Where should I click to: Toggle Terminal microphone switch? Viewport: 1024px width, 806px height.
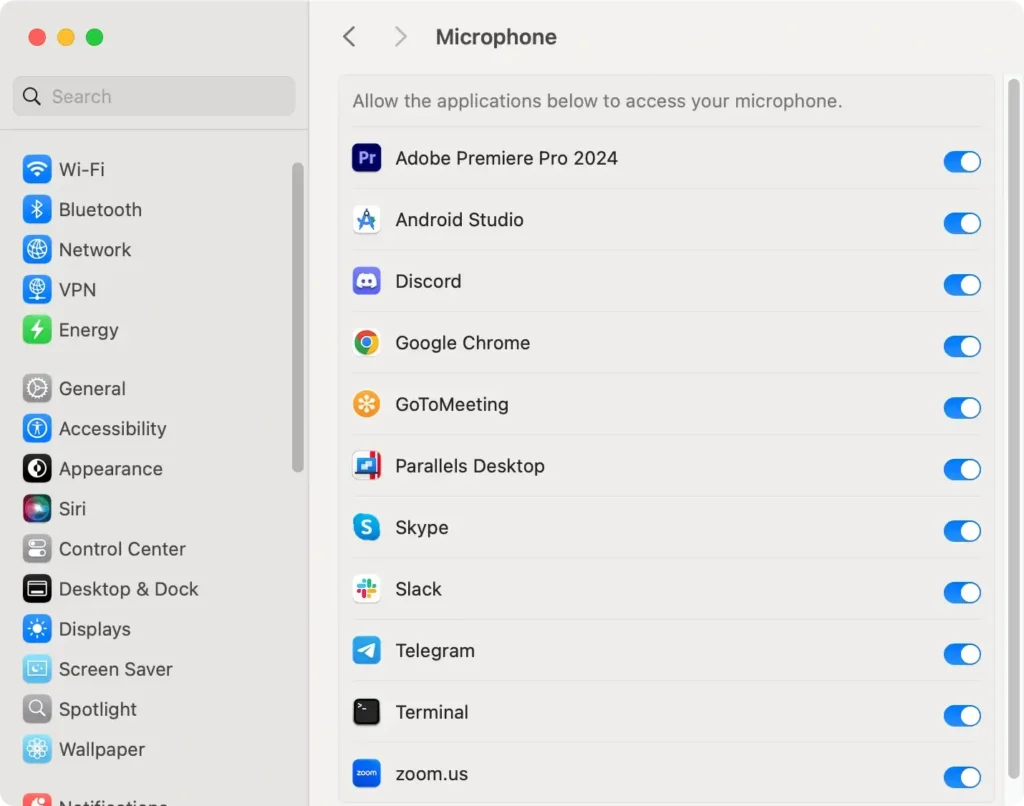point(962,715)
